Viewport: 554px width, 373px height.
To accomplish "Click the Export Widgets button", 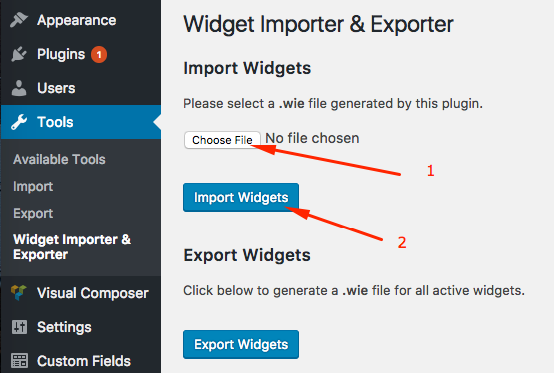I will pos(241,344).
